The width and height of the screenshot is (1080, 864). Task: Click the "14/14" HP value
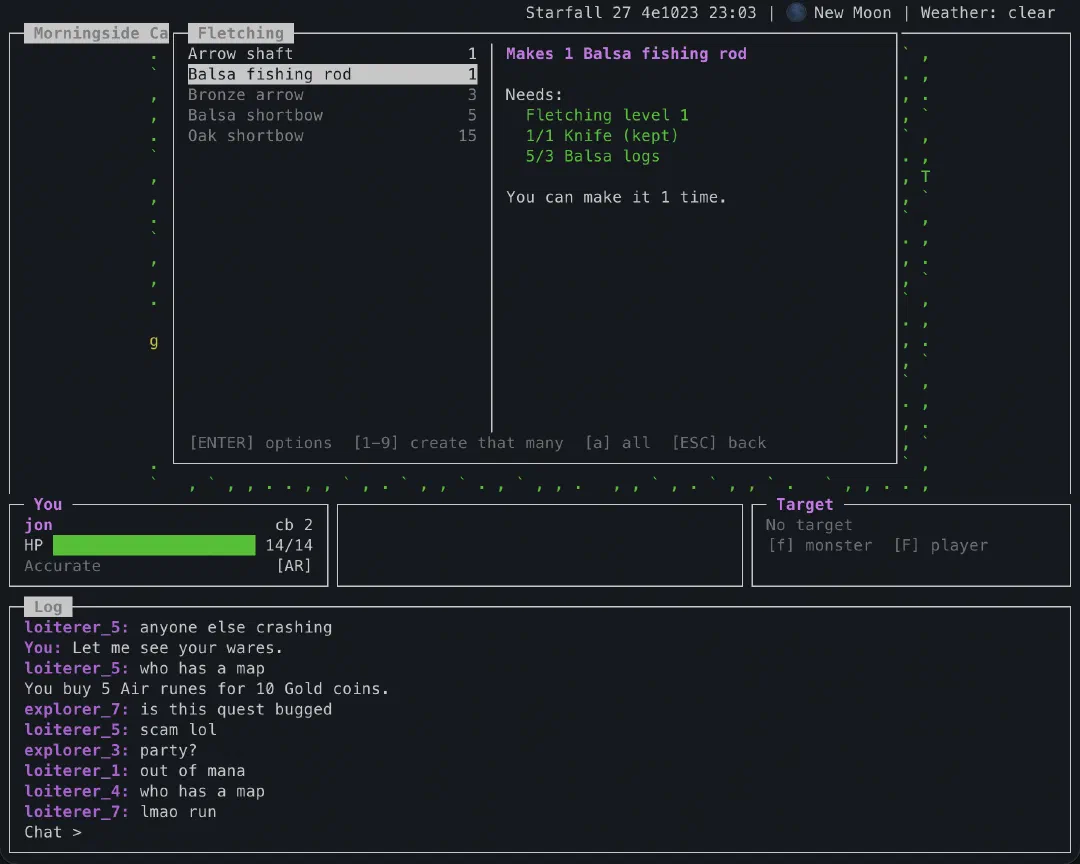point(289,546)
